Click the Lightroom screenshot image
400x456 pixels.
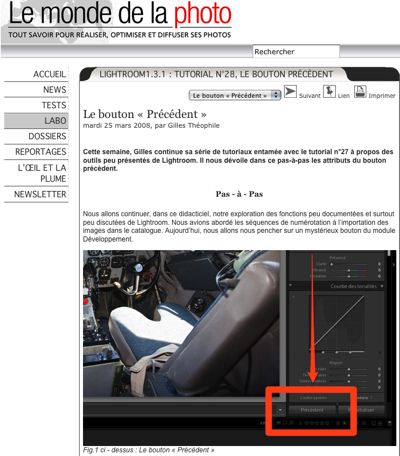(x=240, y=348)
